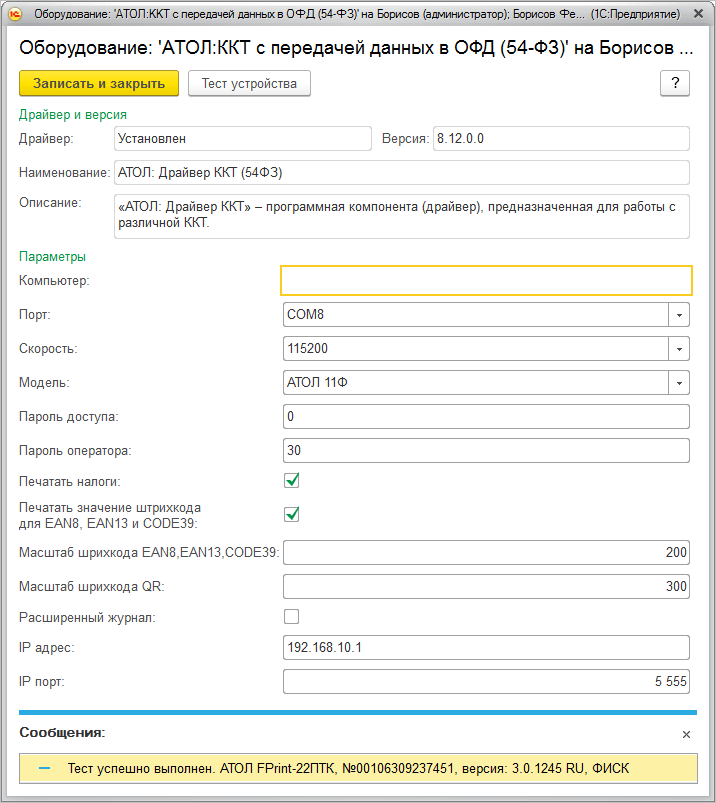Image resolution: width=716 pixels, height=803 pixels.
Task: Enable the Расширенный журнал checkbox
Action: [x=291, y=617]
